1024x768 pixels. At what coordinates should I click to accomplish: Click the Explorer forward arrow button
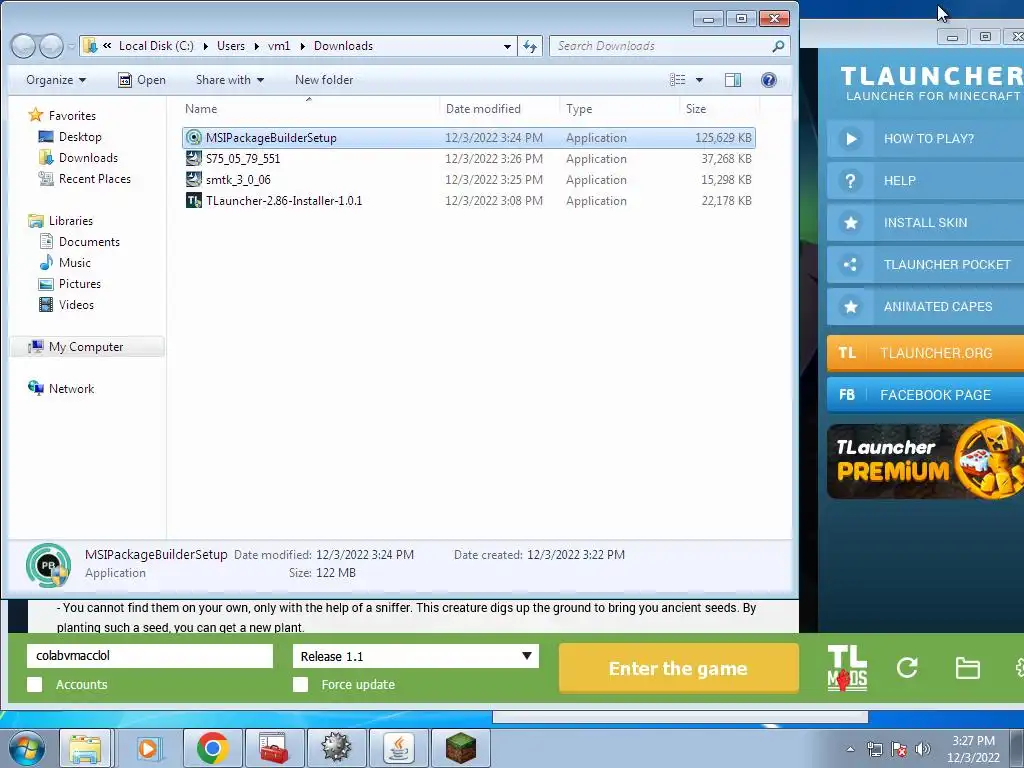coord(51,46)
